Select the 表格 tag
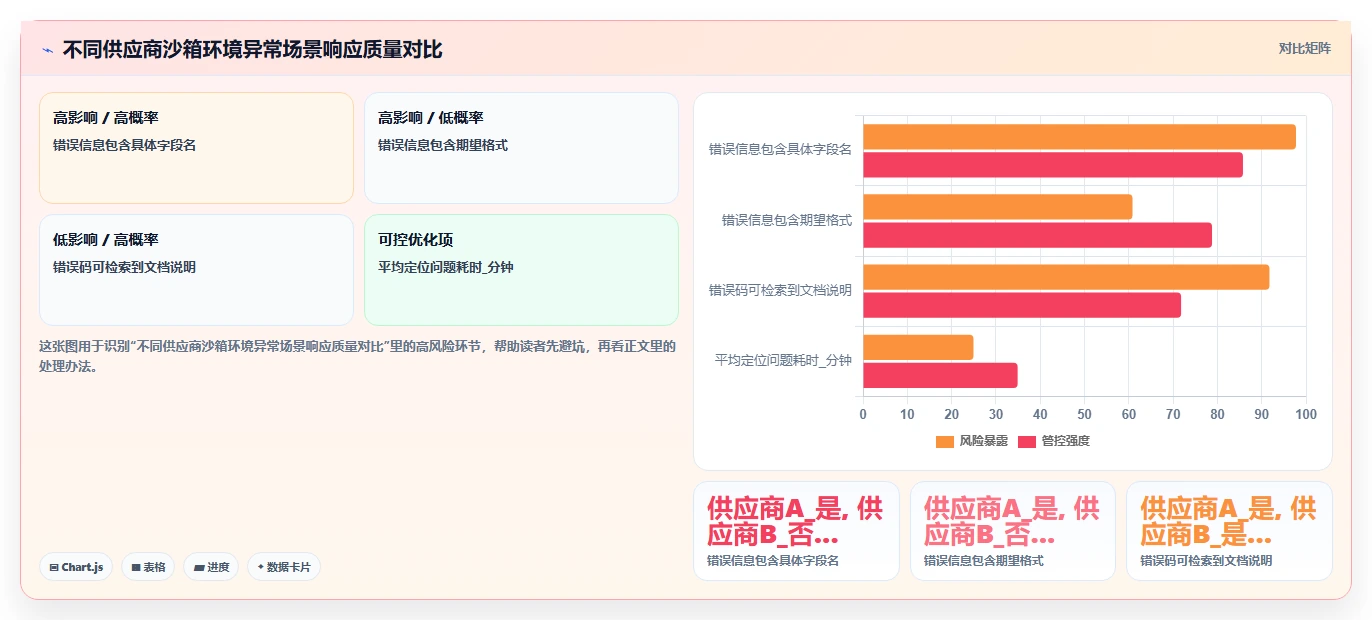 pos(148,567)
